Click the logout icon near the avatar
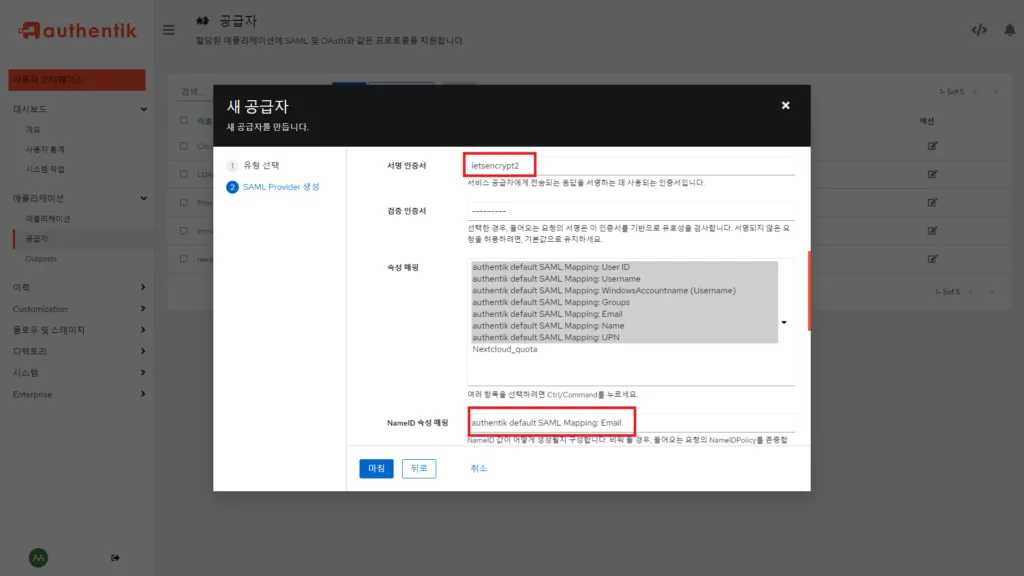 click(116, 557)
